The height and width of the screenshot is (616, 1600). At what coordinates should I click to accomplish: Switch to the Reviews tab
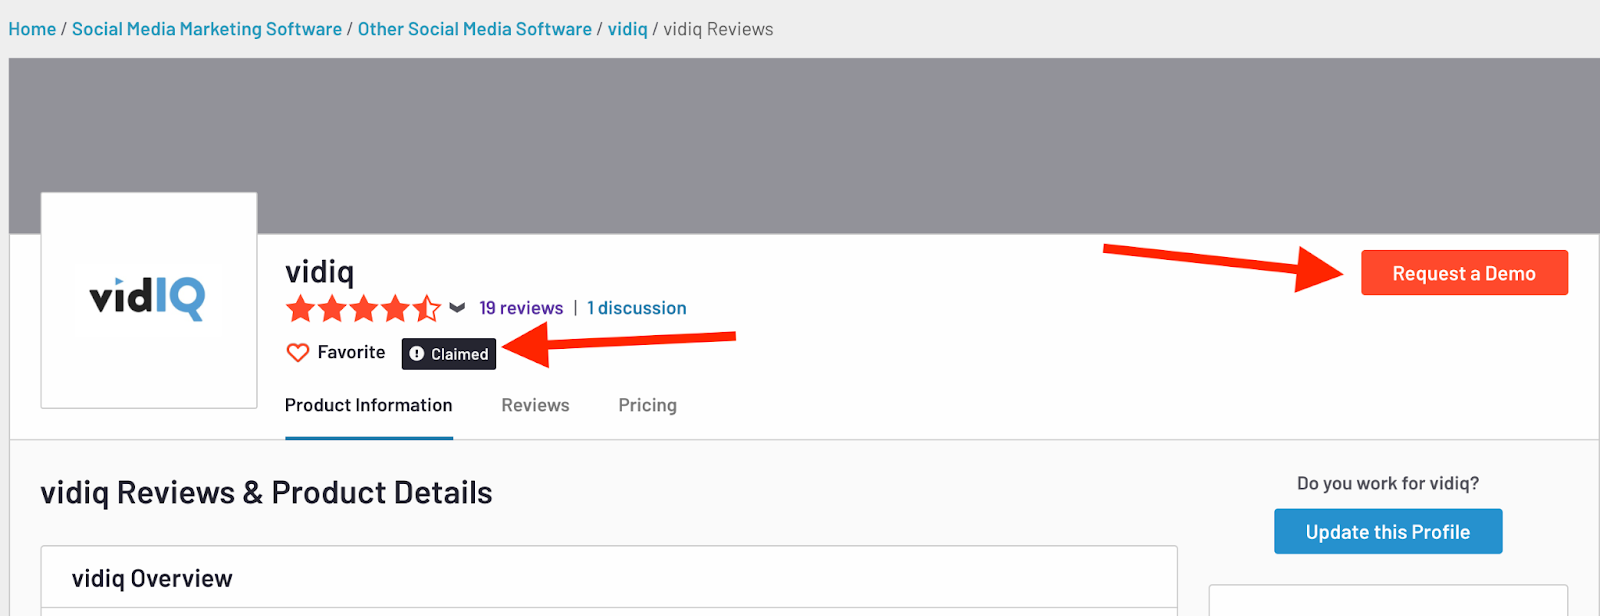535,405
